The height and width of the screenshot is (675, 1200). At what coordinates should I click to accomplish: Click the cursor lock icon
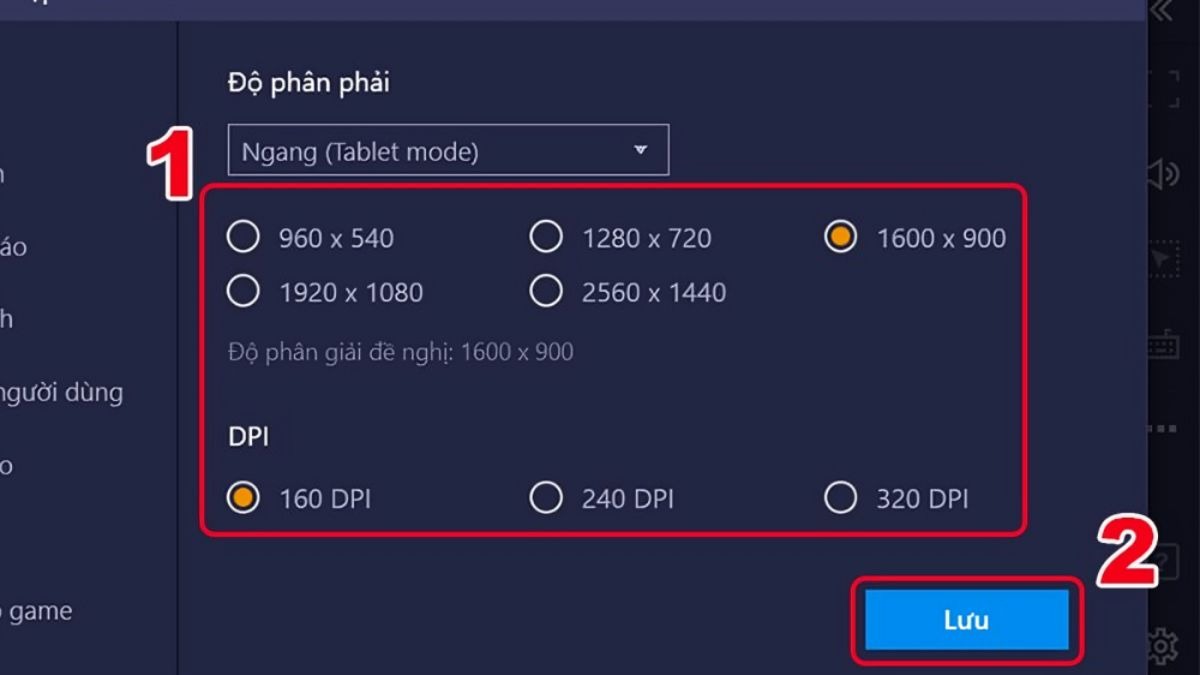1163,260
